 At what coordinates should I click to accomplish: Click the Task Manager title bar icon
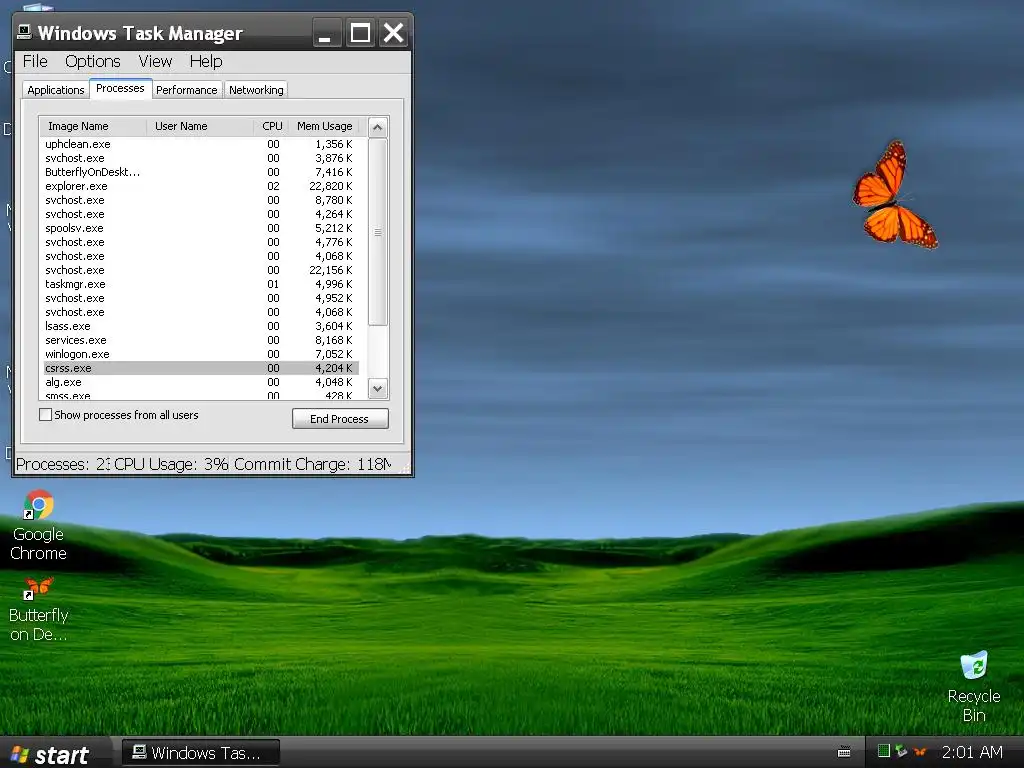pos(25,32)
